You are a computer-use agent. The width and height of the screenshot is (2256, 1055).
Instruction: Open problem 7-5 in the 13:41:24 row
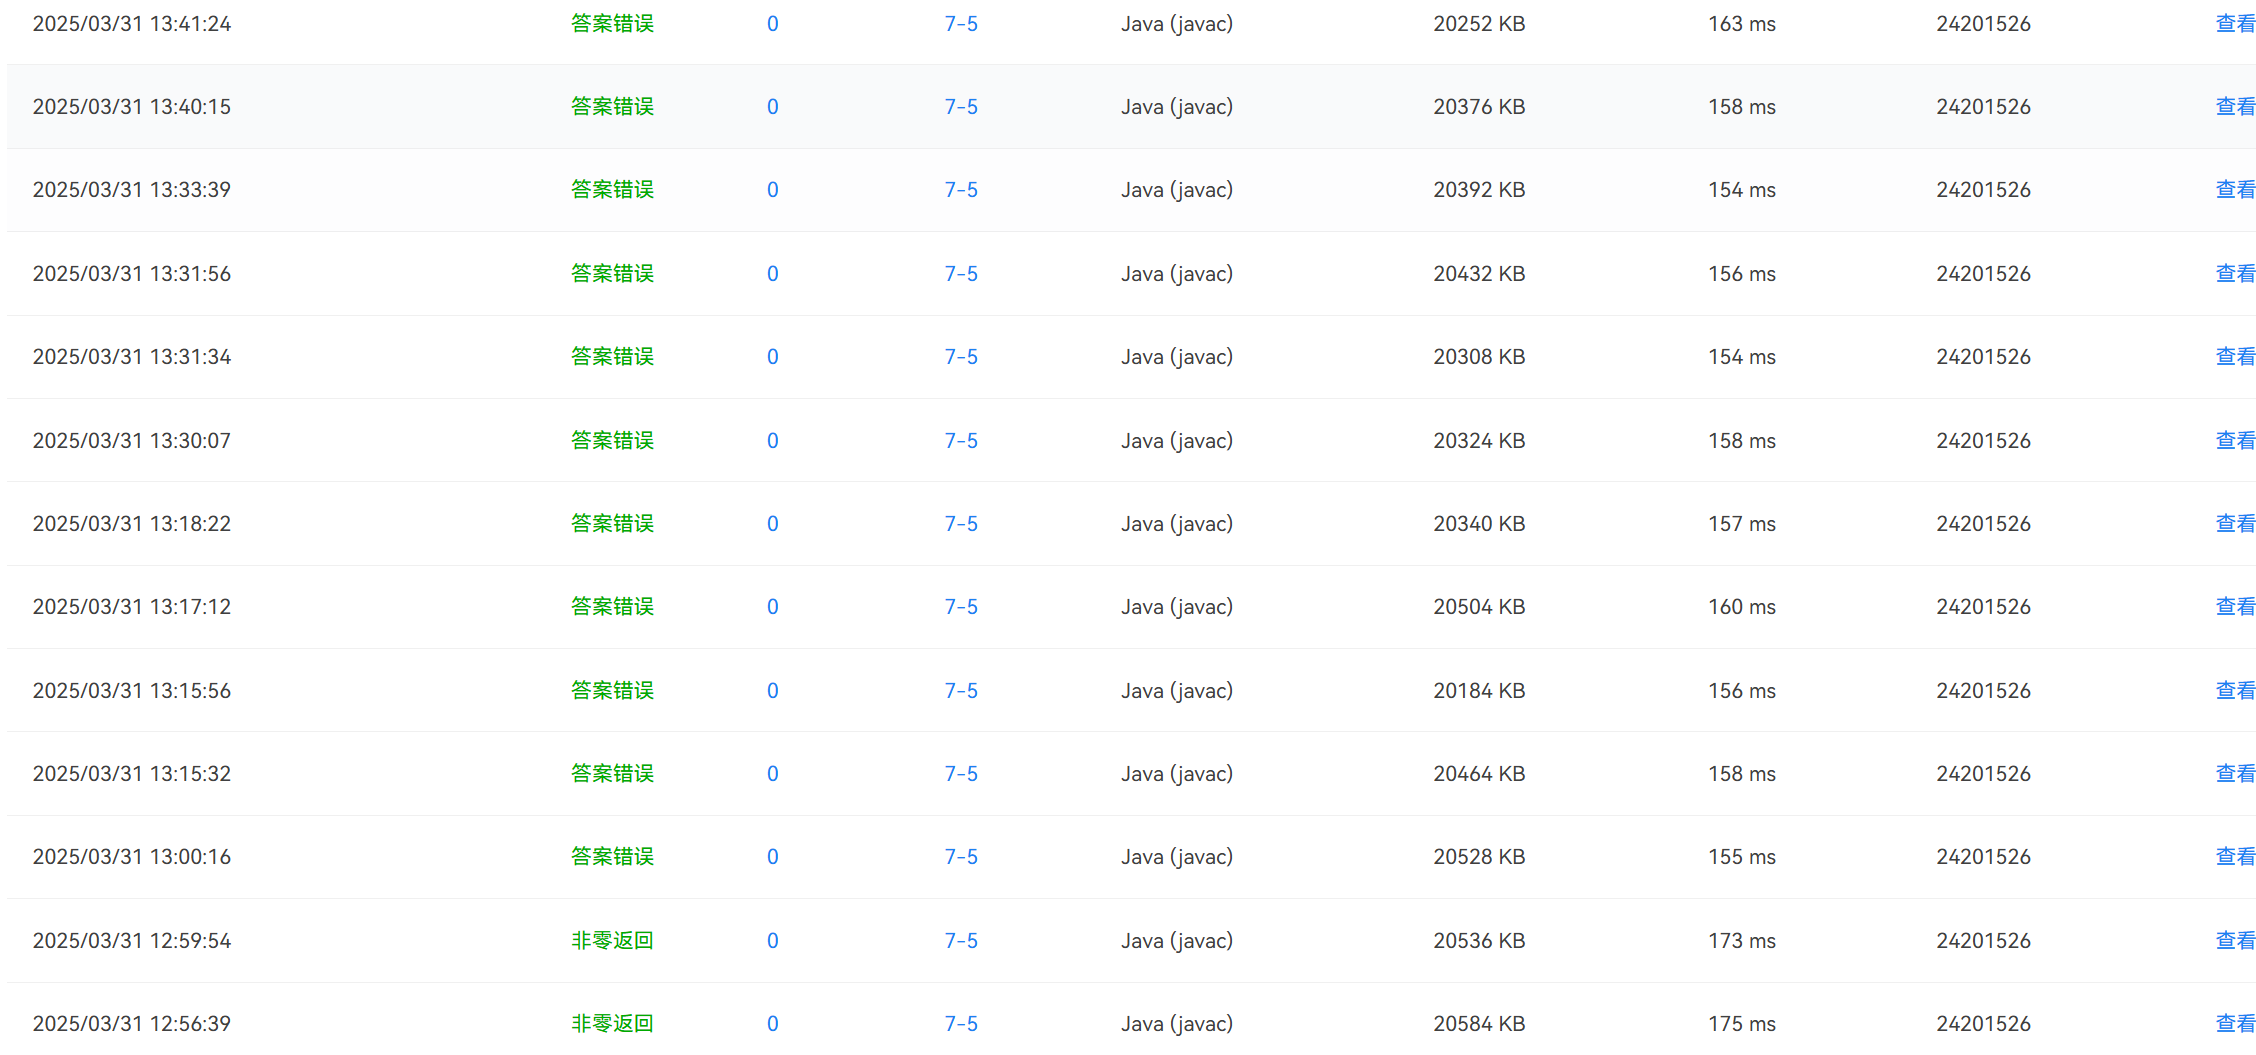point(961,24)
